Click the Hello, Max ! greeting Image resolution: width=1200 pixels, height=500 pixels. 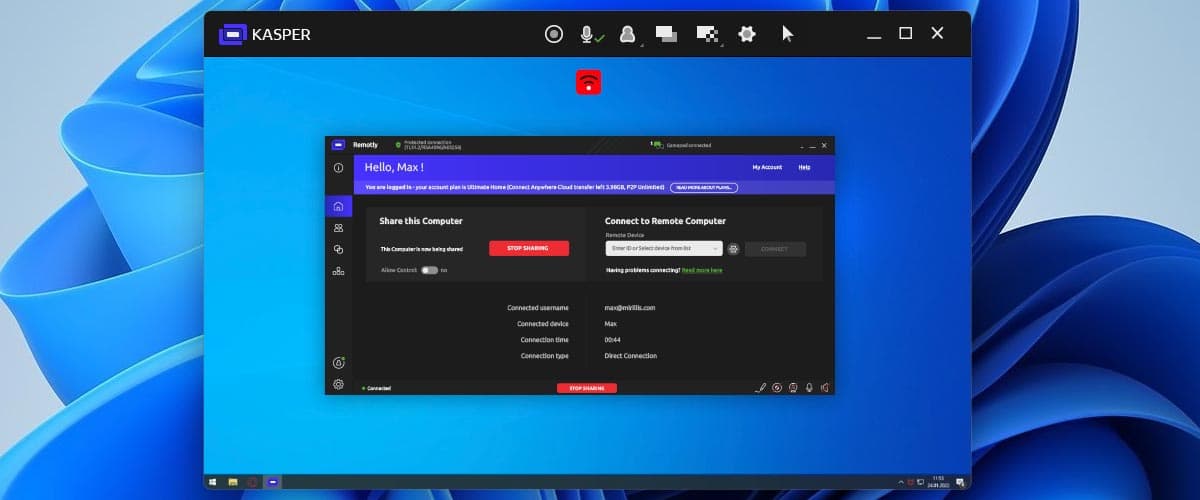(394, 167)
